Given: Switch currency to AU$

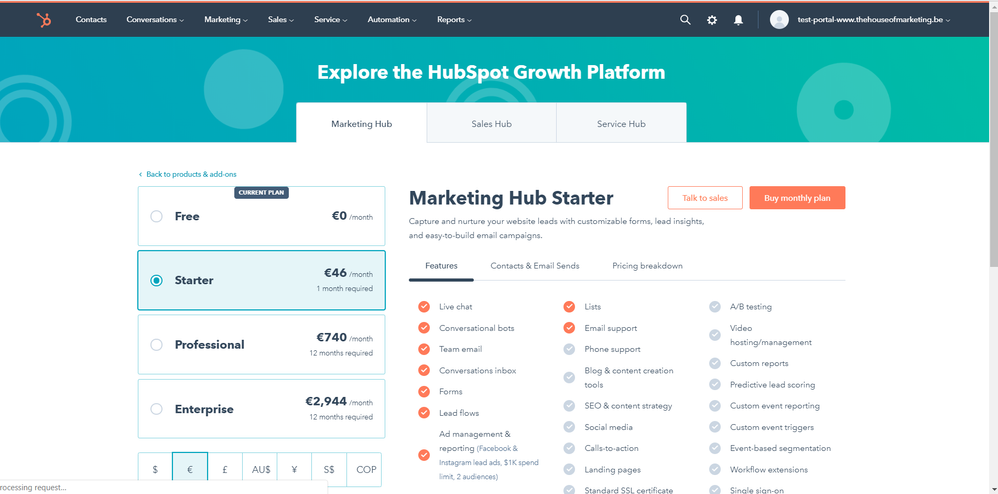Looking at the screenshot, I should pyautogui.click(x=260, y=470).
